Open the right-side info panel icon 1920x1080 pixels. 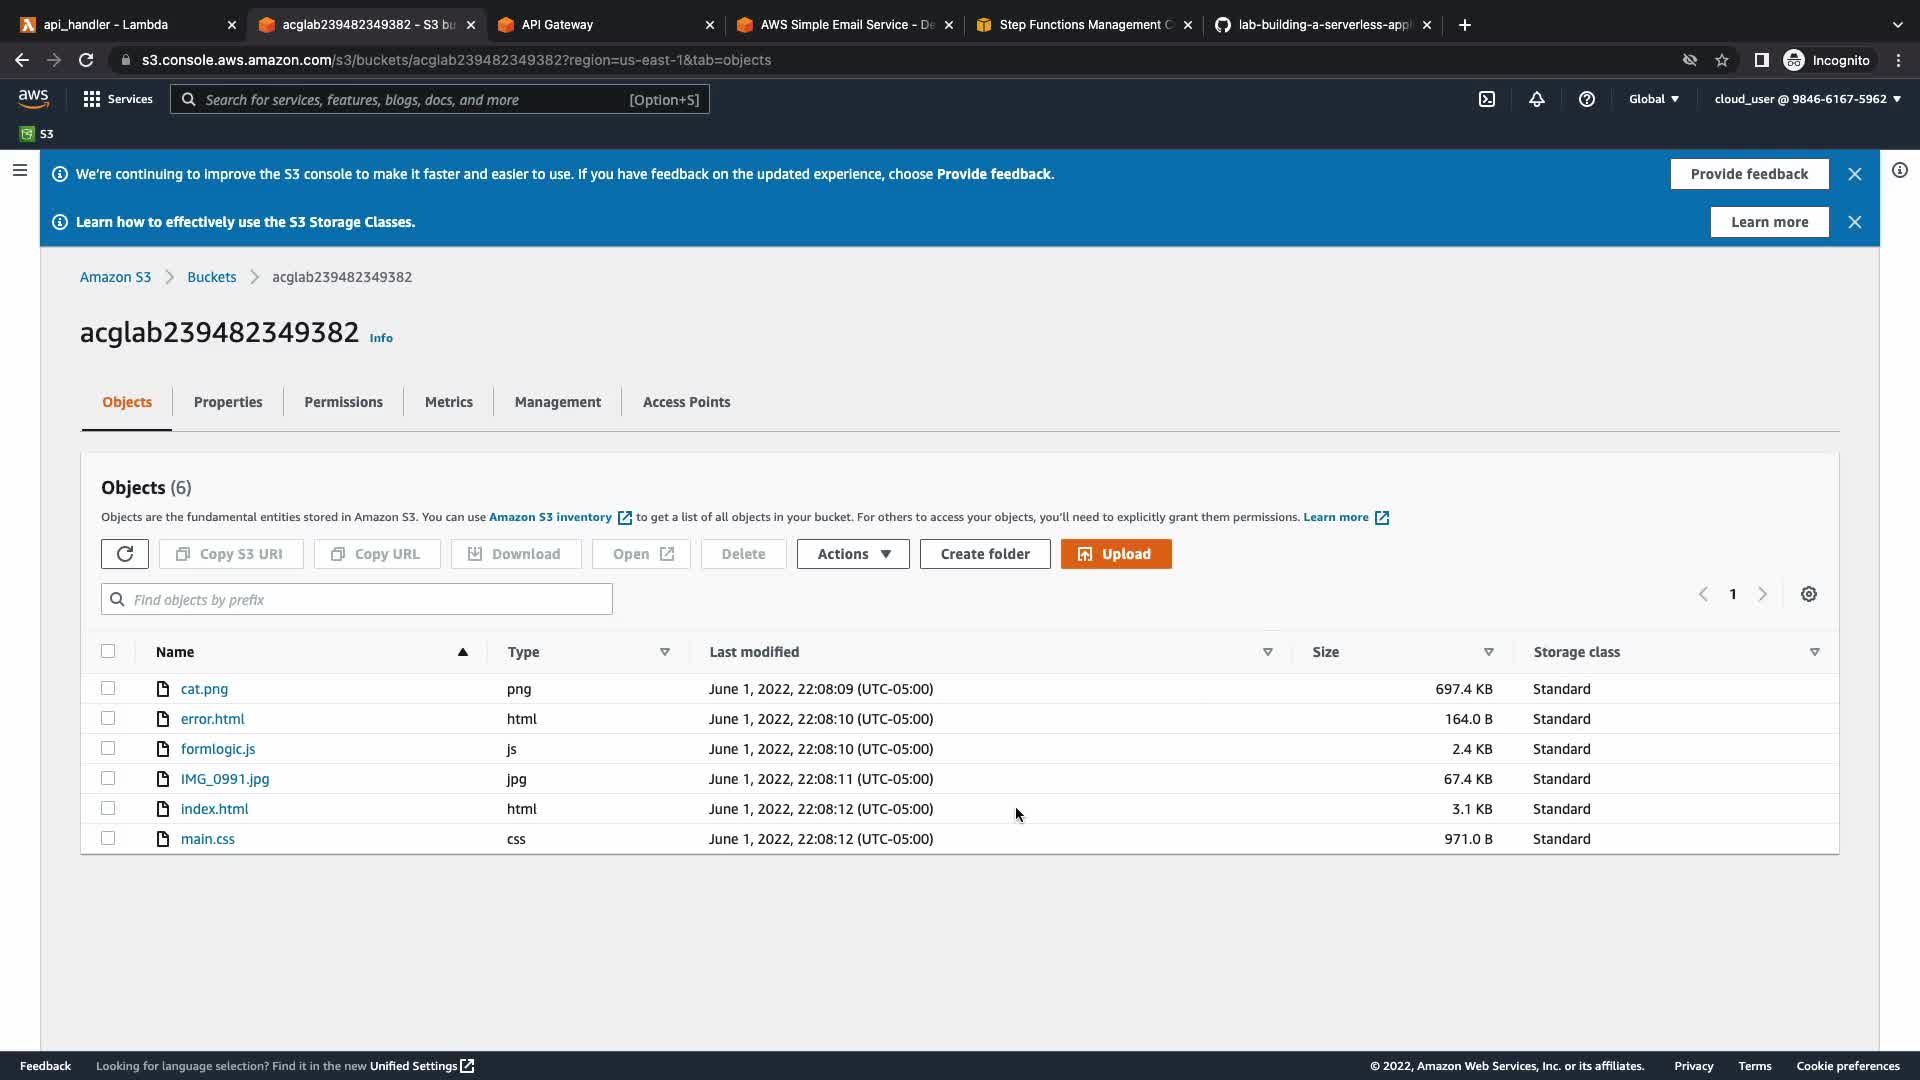click(x=1899, y=170)
